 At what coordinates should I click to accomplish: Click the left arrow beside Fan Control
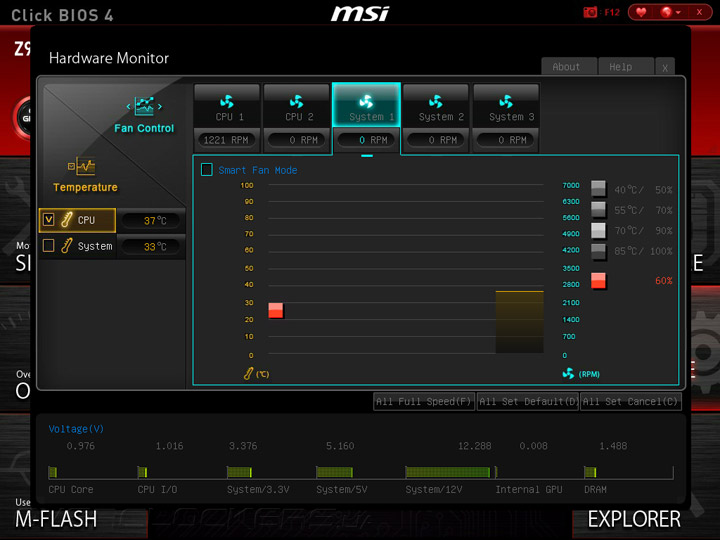129,107
